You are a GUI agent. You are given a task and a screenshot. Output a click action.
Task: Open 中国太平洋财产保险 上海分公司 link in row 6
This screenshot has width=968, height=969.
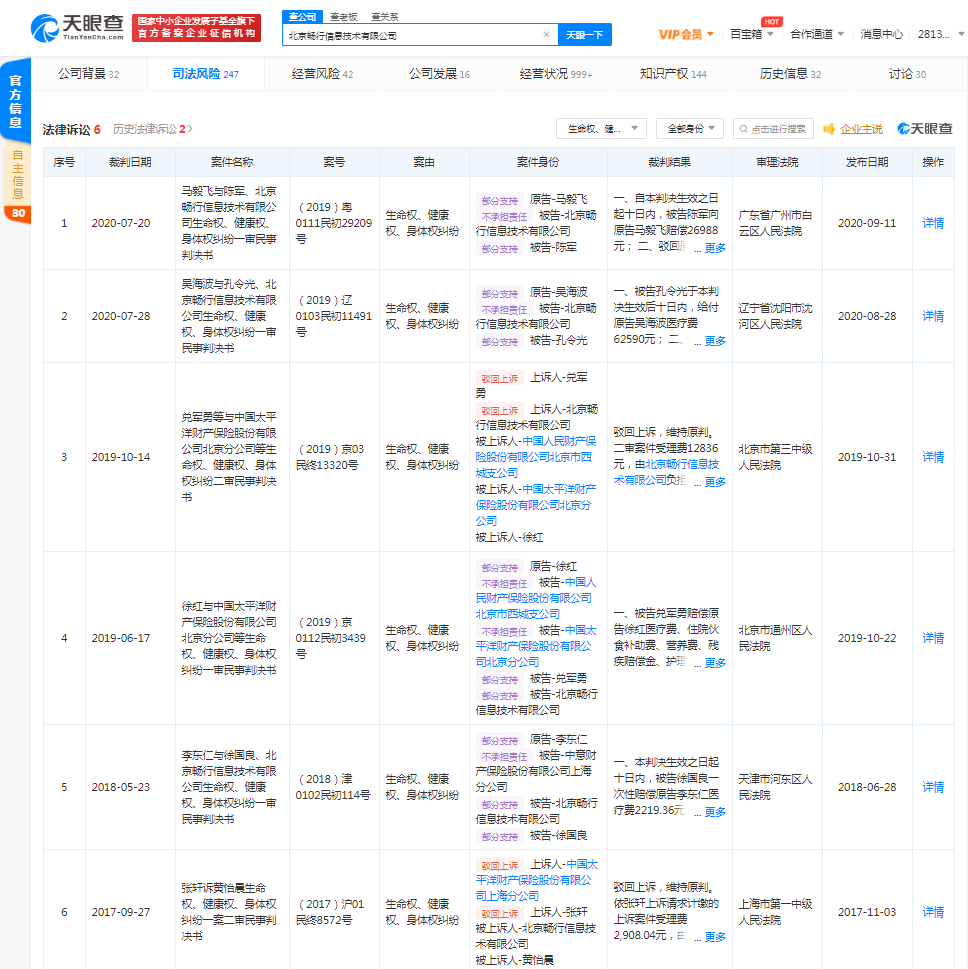click(x=535, y=880)
